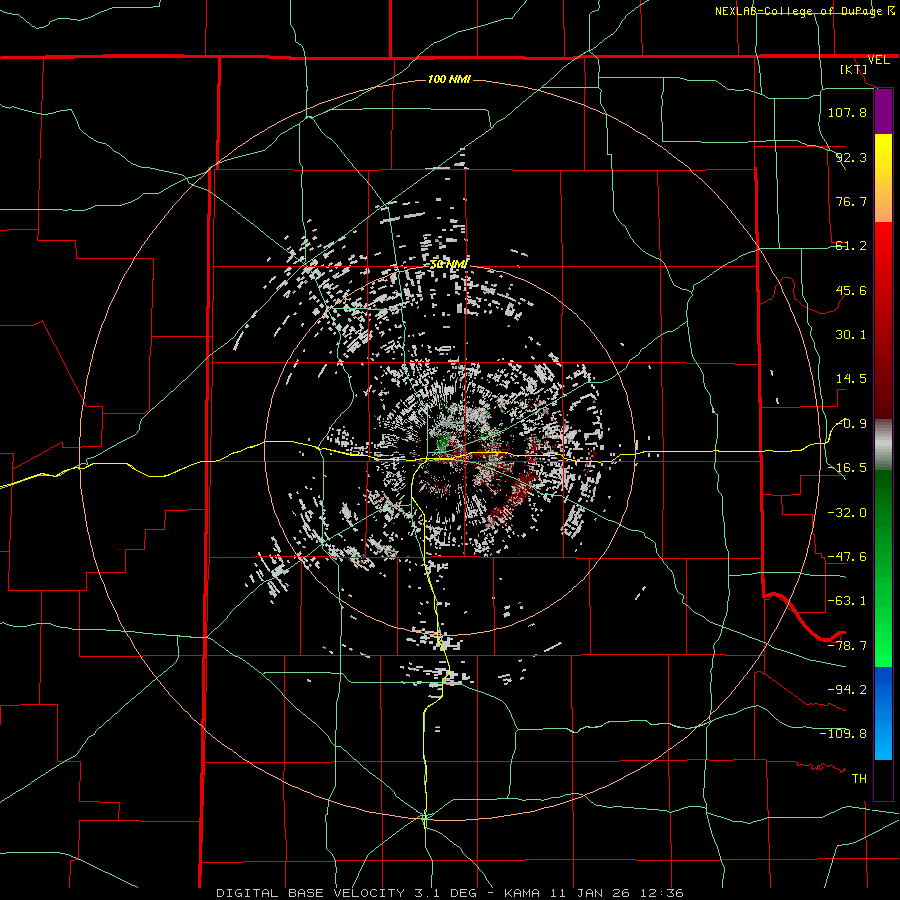Click the purple segment of velocity color bar

point(883,111)
